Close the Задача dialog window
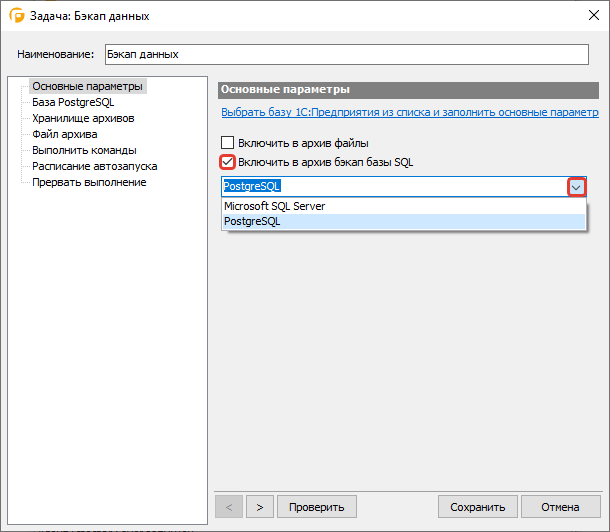610x532 pixels. pos(584,16)
